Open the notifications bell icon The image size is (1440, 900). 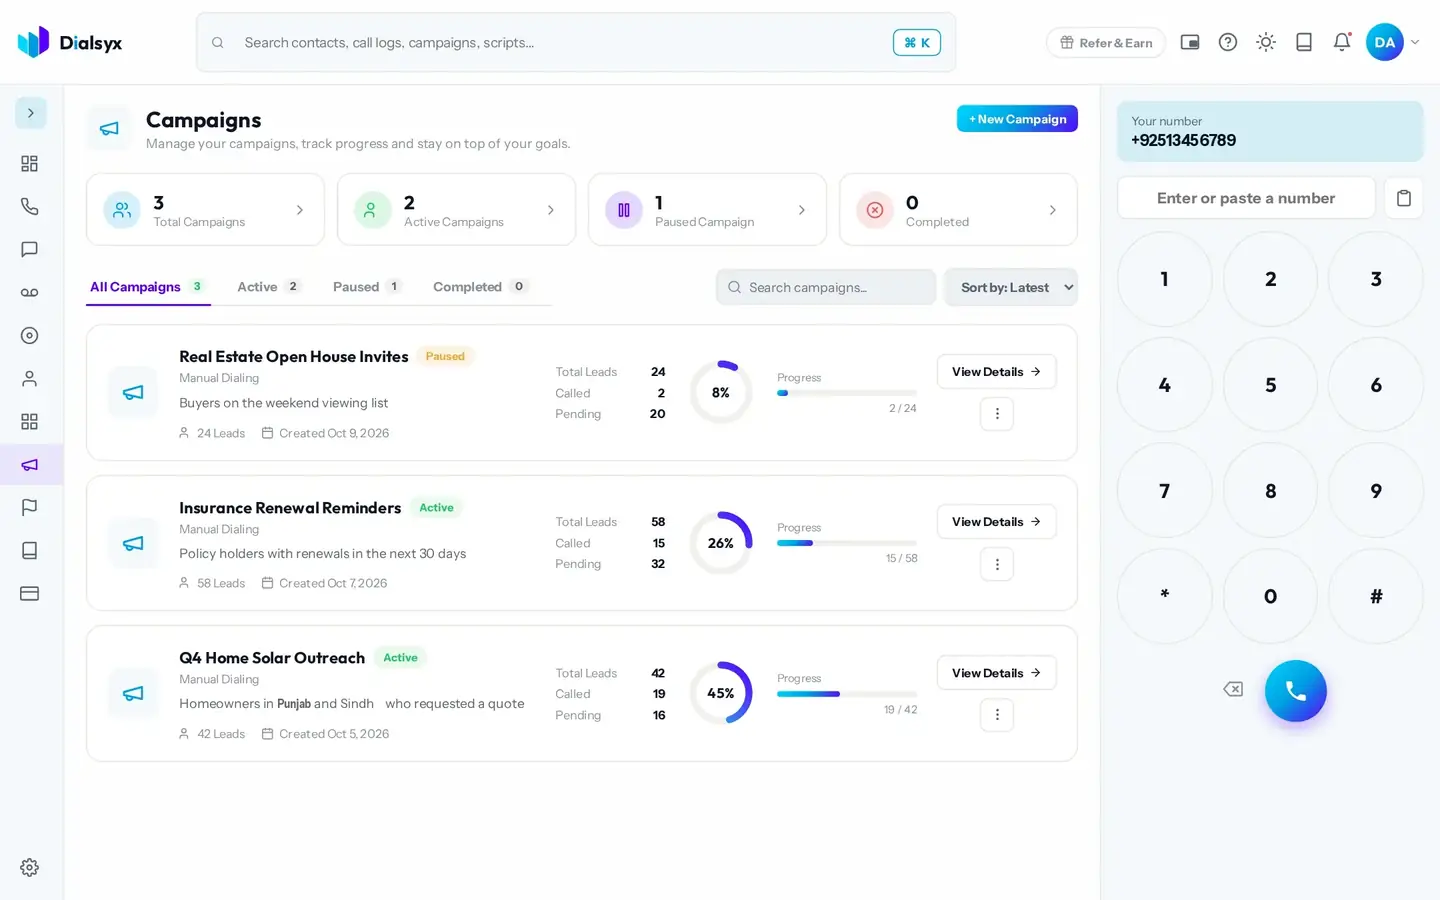[x=1342, y=42]
